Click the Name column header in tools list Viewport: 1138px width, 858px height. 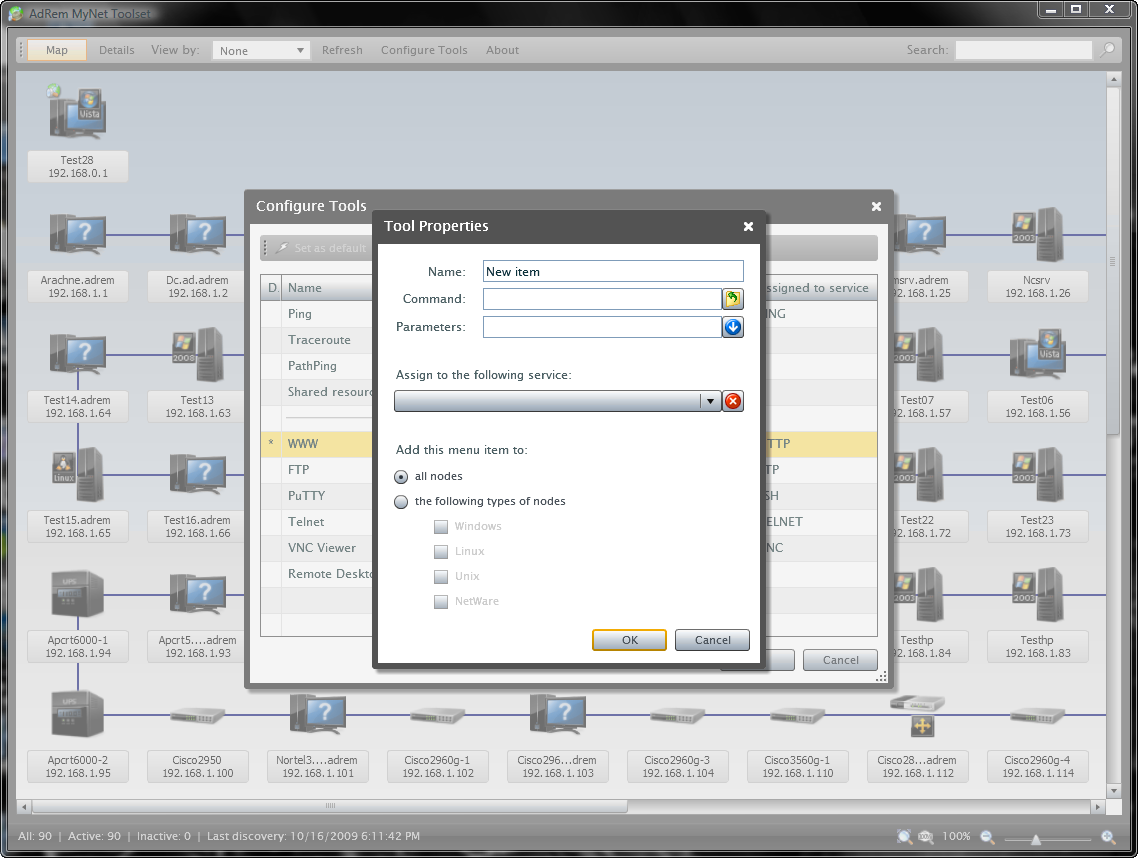pyautogui.click(x=327, y=287)
